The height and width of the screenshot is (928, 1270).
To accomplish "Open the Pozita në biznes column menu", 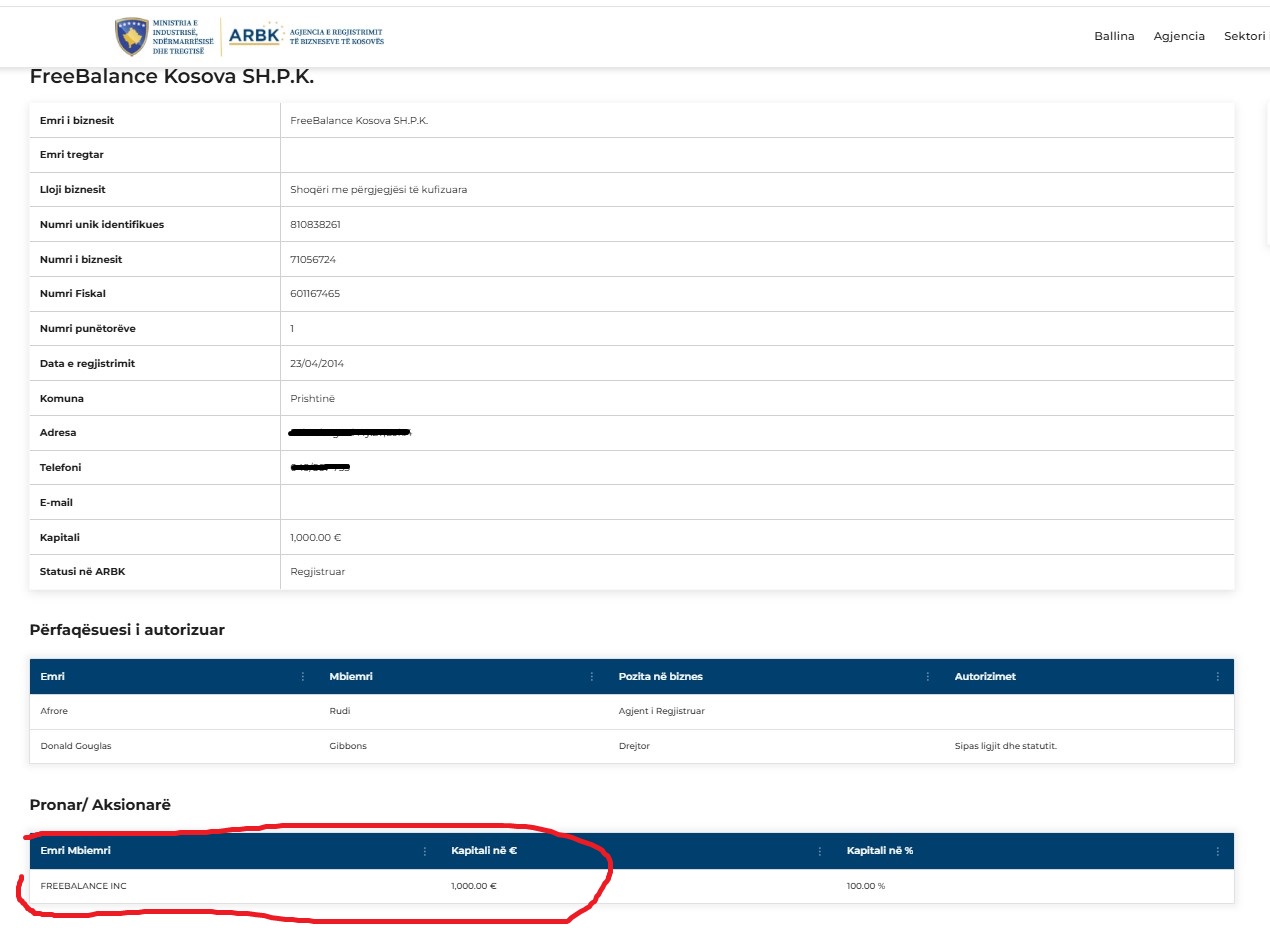I will pos(929,677).
